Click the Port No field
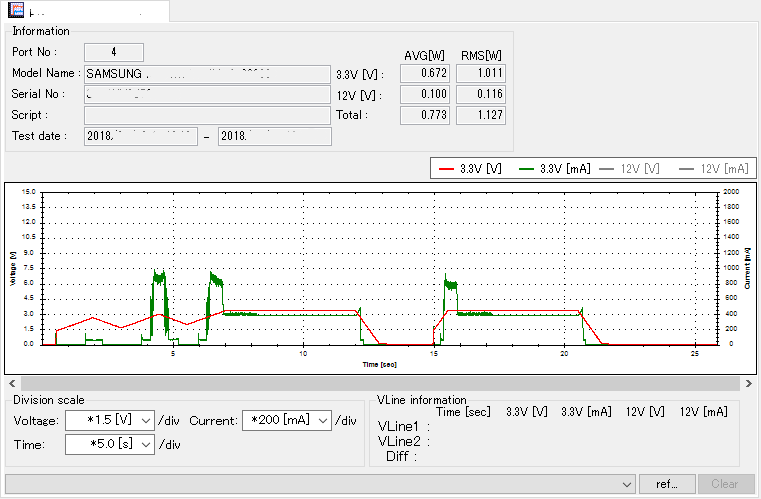Viewport: 761px width, 499px height. point(113,52)
